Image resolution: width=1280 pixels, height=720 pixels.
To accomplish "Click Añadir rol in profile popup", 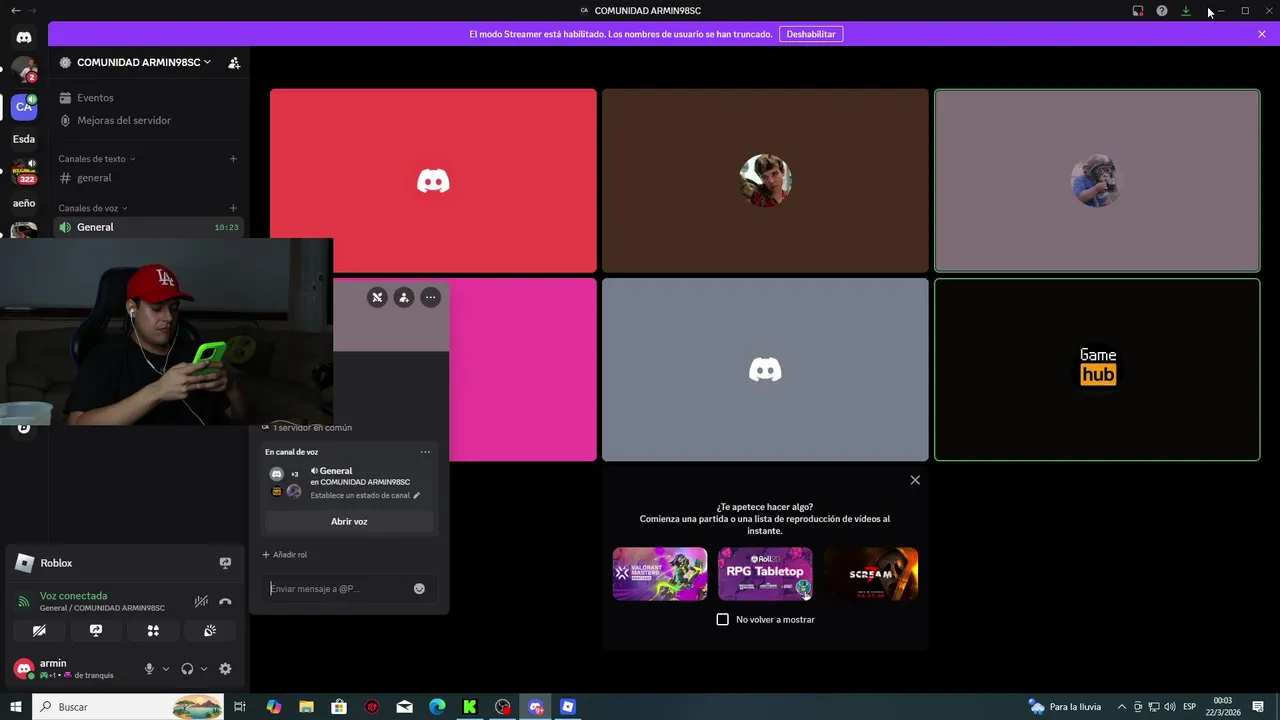I will click(x=285, y=555).
